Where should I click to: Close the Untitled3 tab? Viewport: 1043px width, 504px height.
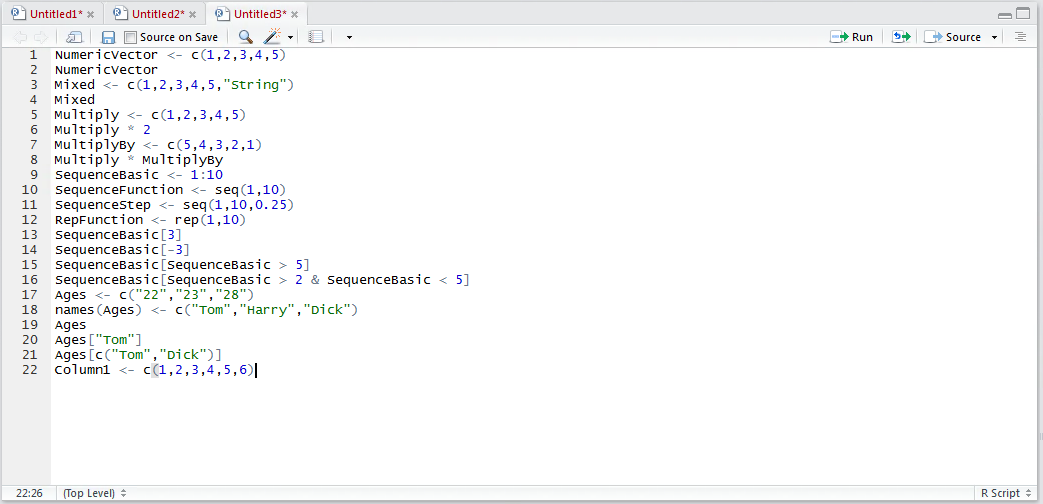[295, 15]
